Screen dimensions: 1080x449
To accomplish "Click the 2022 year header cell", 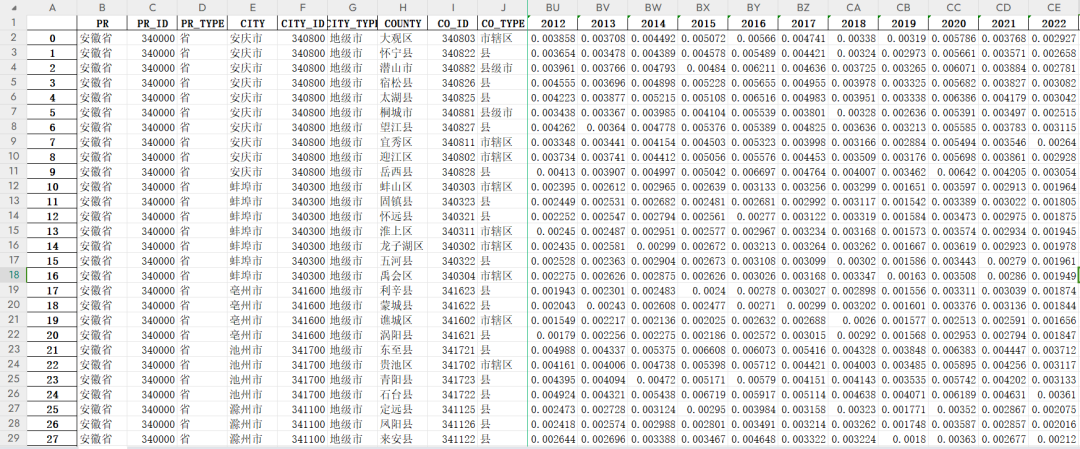I will point(1054,23).
